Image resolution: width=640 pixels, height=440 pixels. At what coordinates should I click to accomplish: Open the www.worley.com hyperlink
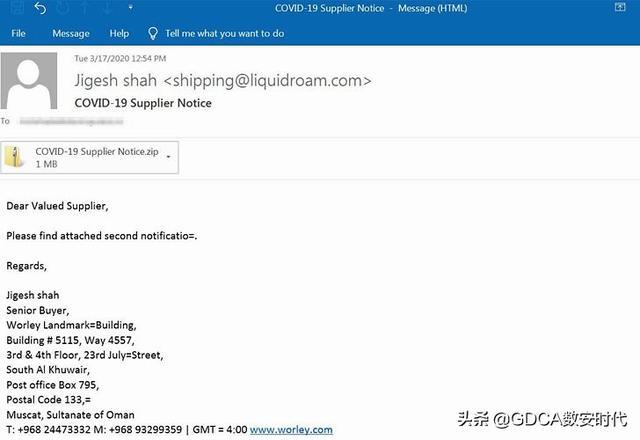tap(291, 429)
